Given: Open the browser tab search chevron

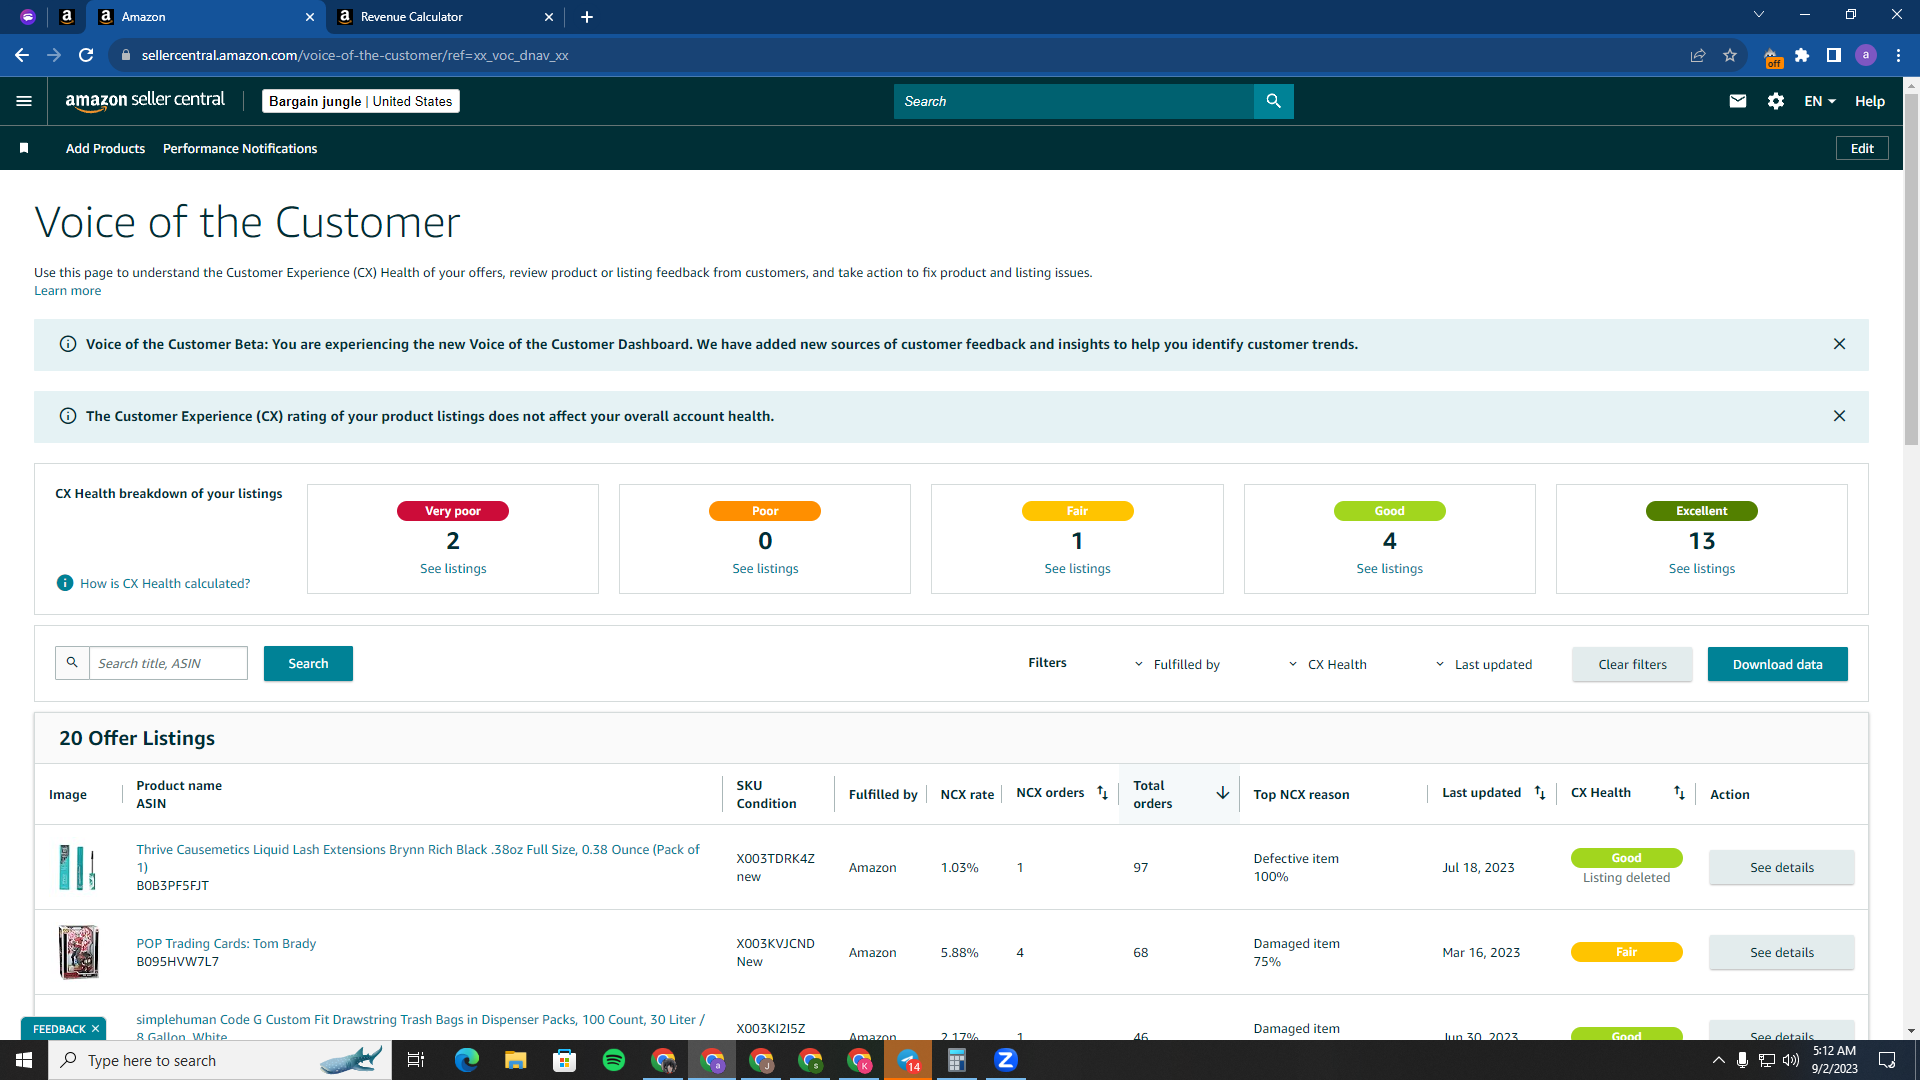Looking at the screenshot, I should coord(1759,15).
